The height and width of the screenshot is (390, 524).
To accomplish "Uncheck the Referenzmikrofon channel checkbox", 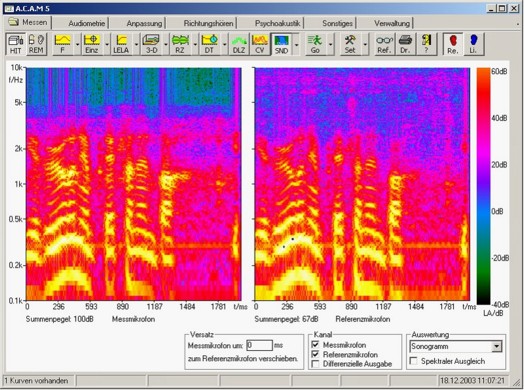I will [x=315, y=354].
